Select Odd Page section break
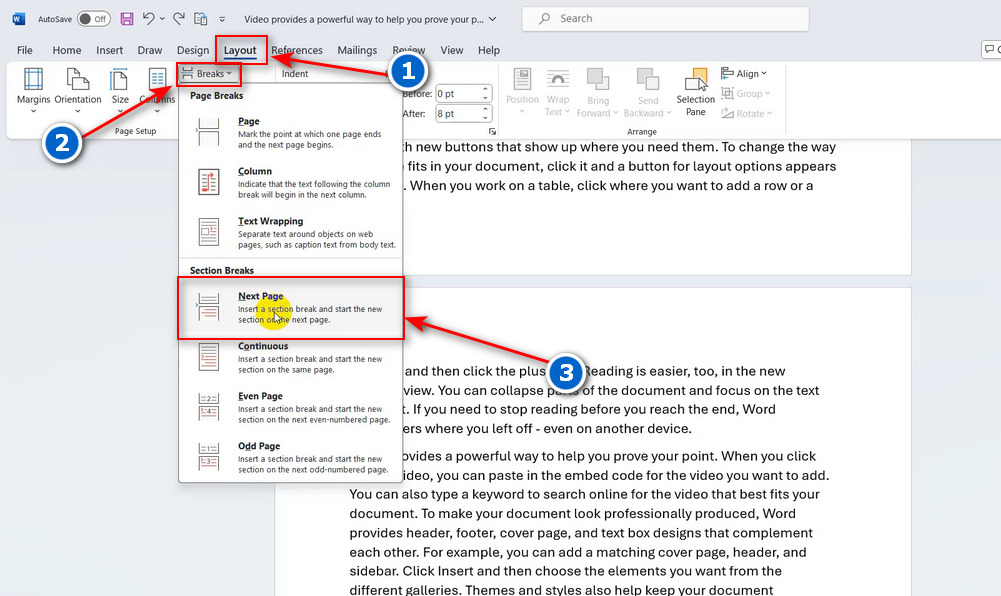Screen dimensions: 1001x596 coord(291,457)
